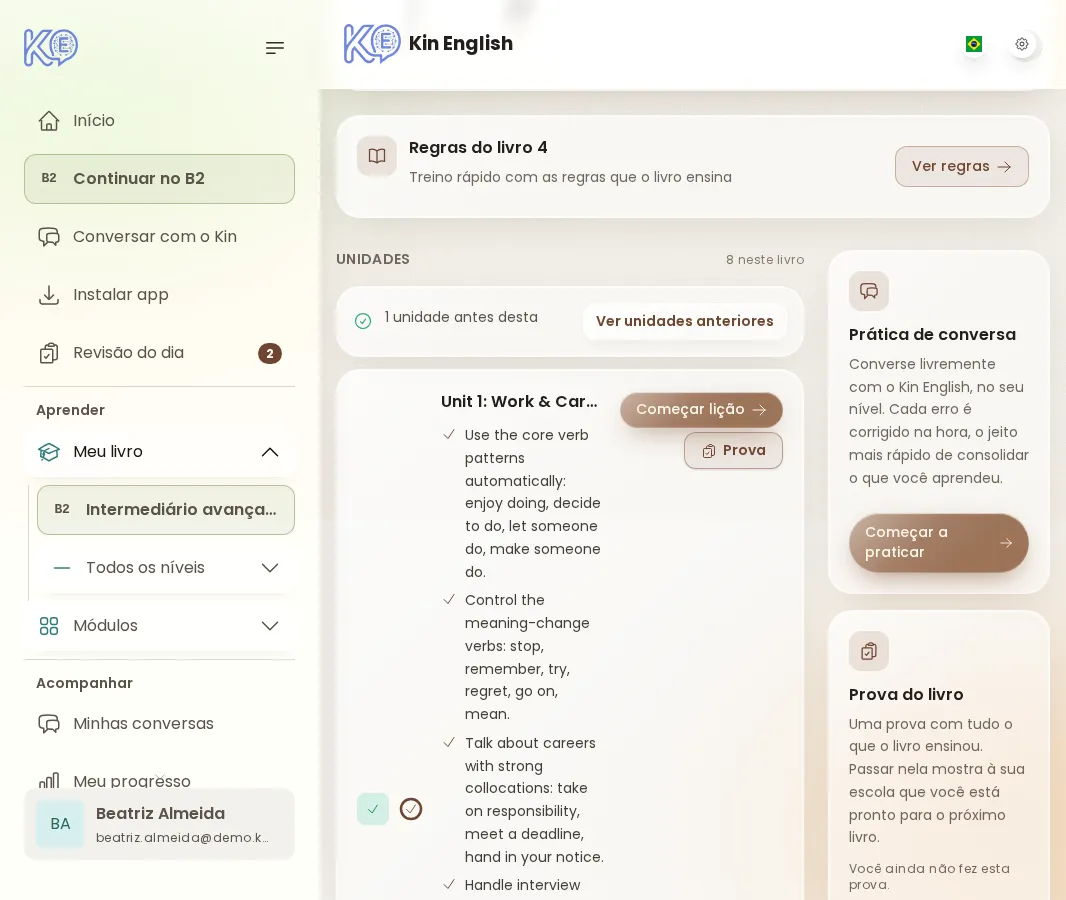Collapse sidebar with the hamburger menu icon
This screenshot has height=900, width=1066.
(x=275, y=48)
